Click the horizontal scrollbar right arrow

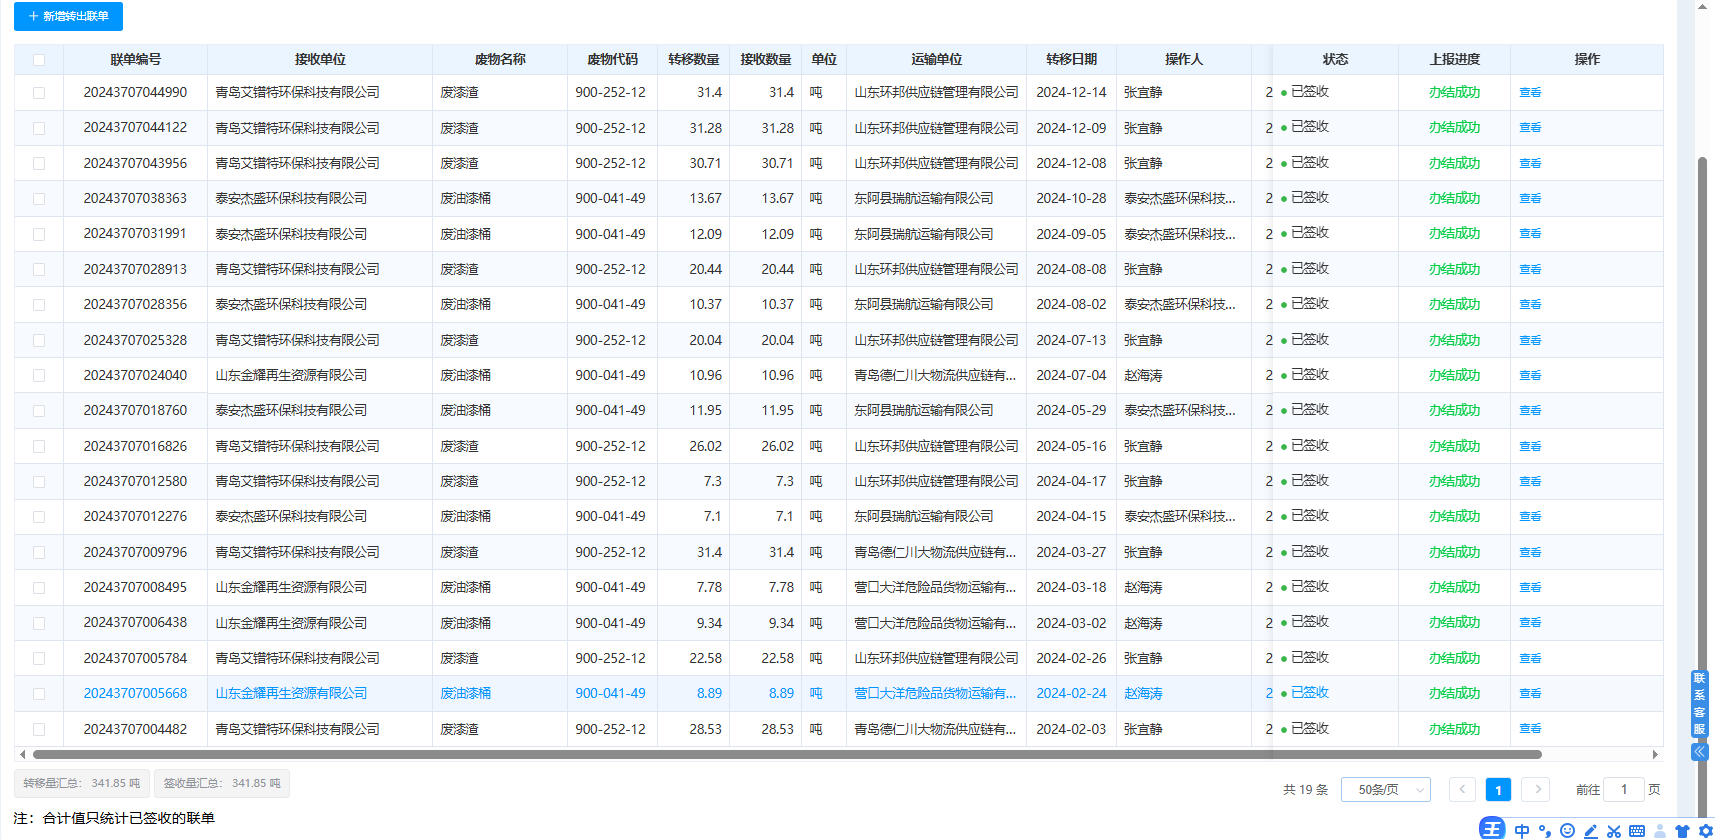tap(1655, 755)
